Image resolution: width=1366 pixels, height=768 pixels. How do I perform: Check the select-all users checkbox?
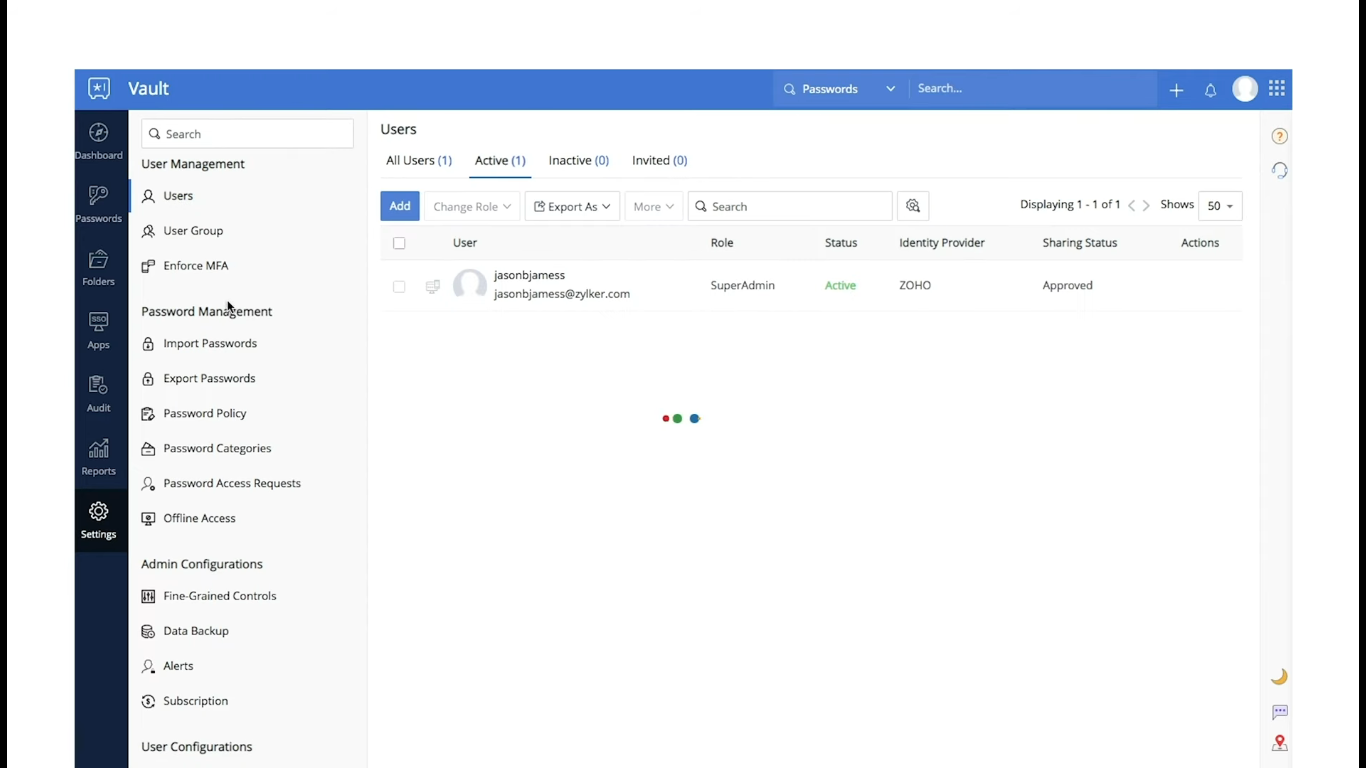[399, 243]
